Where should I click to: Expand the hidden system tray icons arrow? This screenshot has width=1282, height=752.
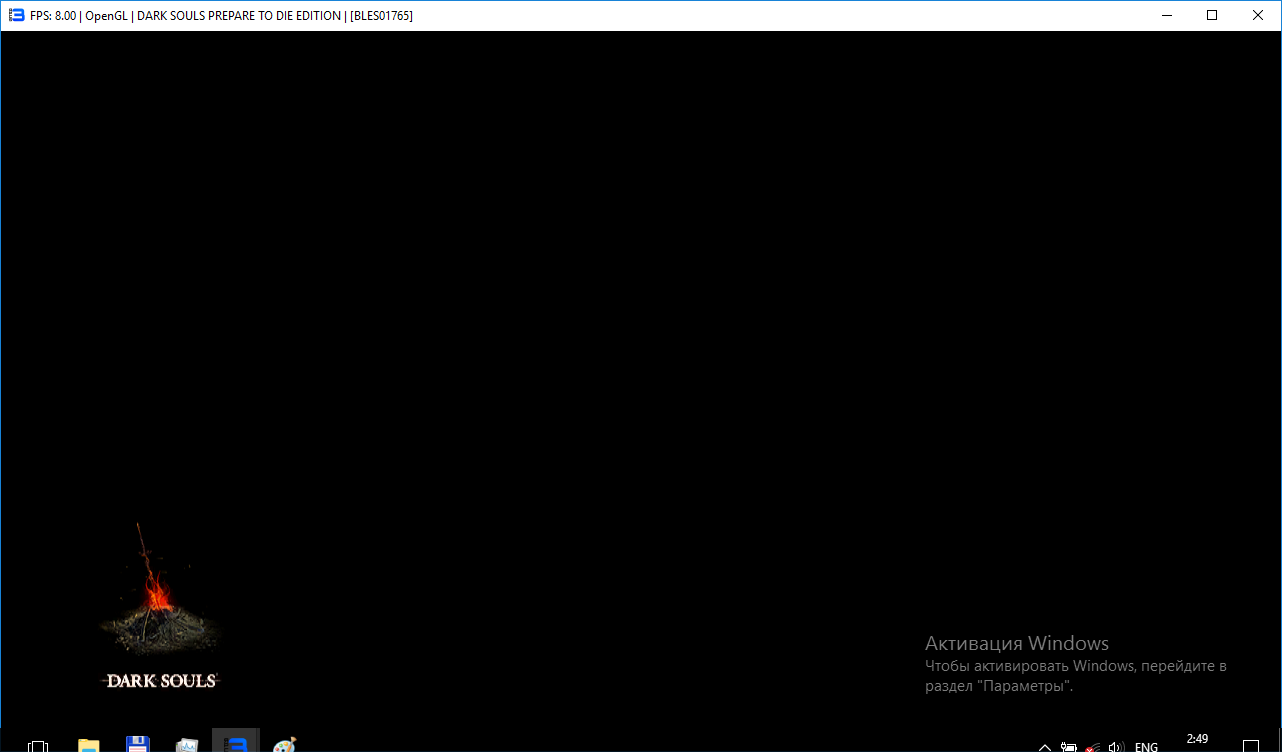1045,747
